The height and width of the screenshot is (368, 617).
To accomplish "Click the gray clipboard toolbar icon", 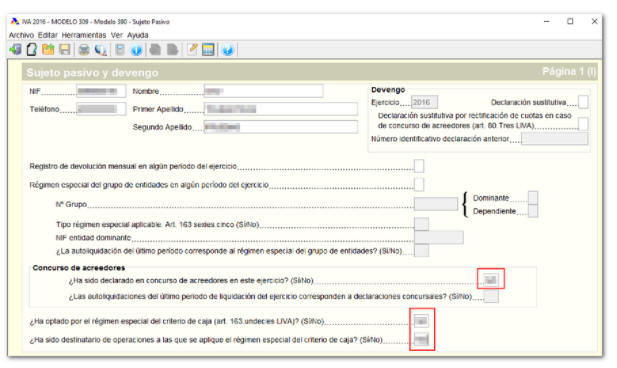I will point(120,50).
